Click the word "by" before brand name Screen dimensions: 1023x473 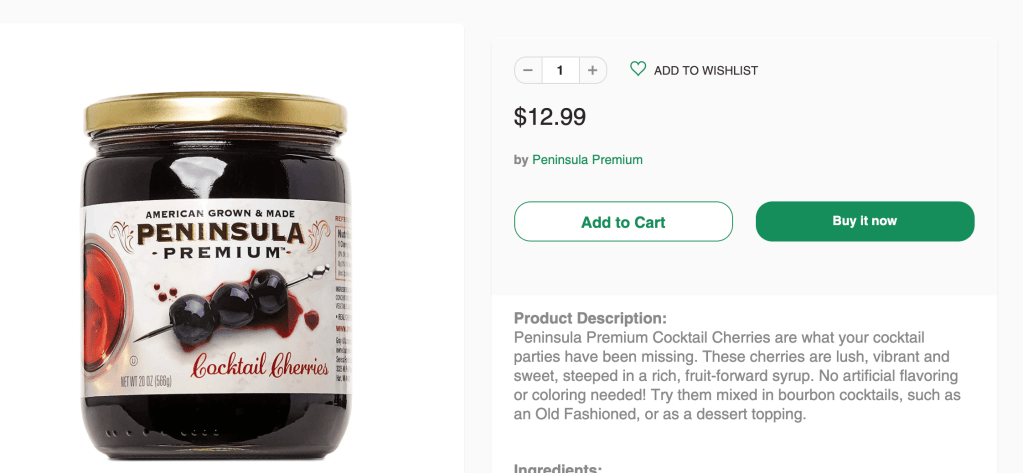tap(521, 160)
